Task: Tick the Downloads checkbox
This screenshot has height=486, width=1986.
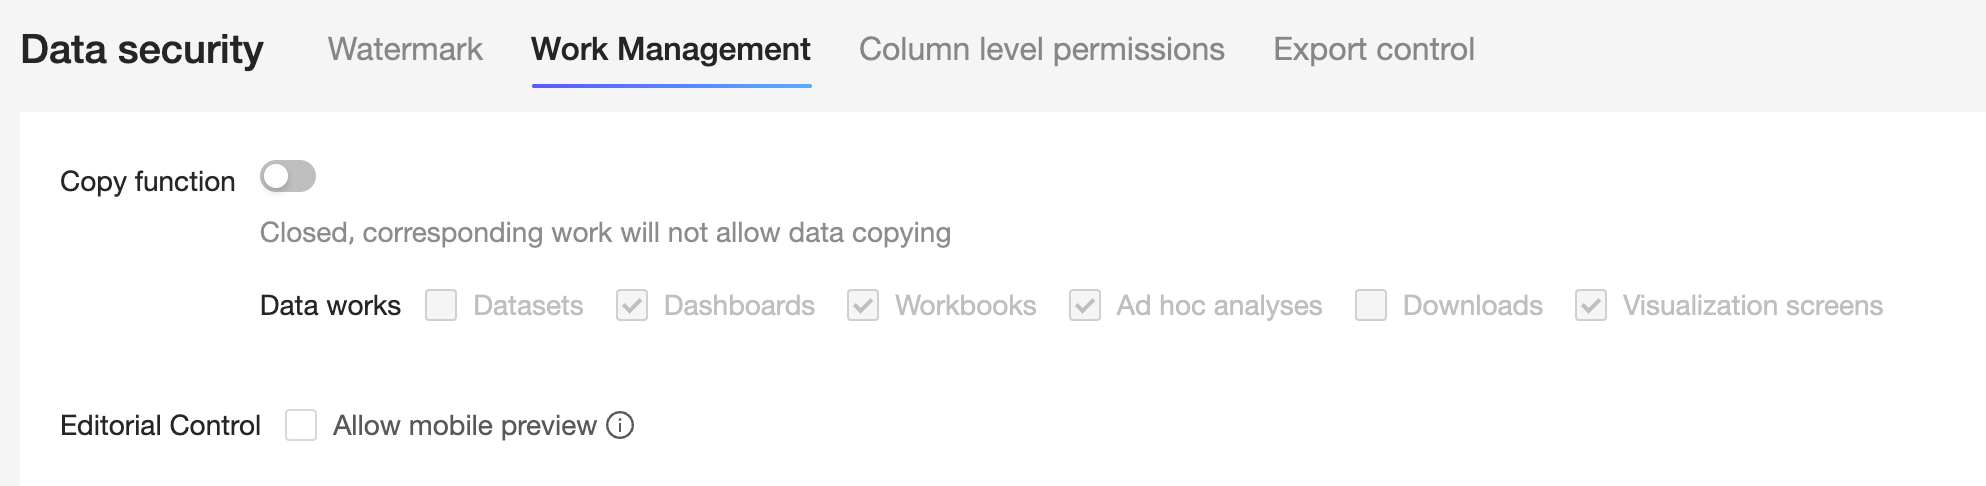Action: click(1371, 305)
